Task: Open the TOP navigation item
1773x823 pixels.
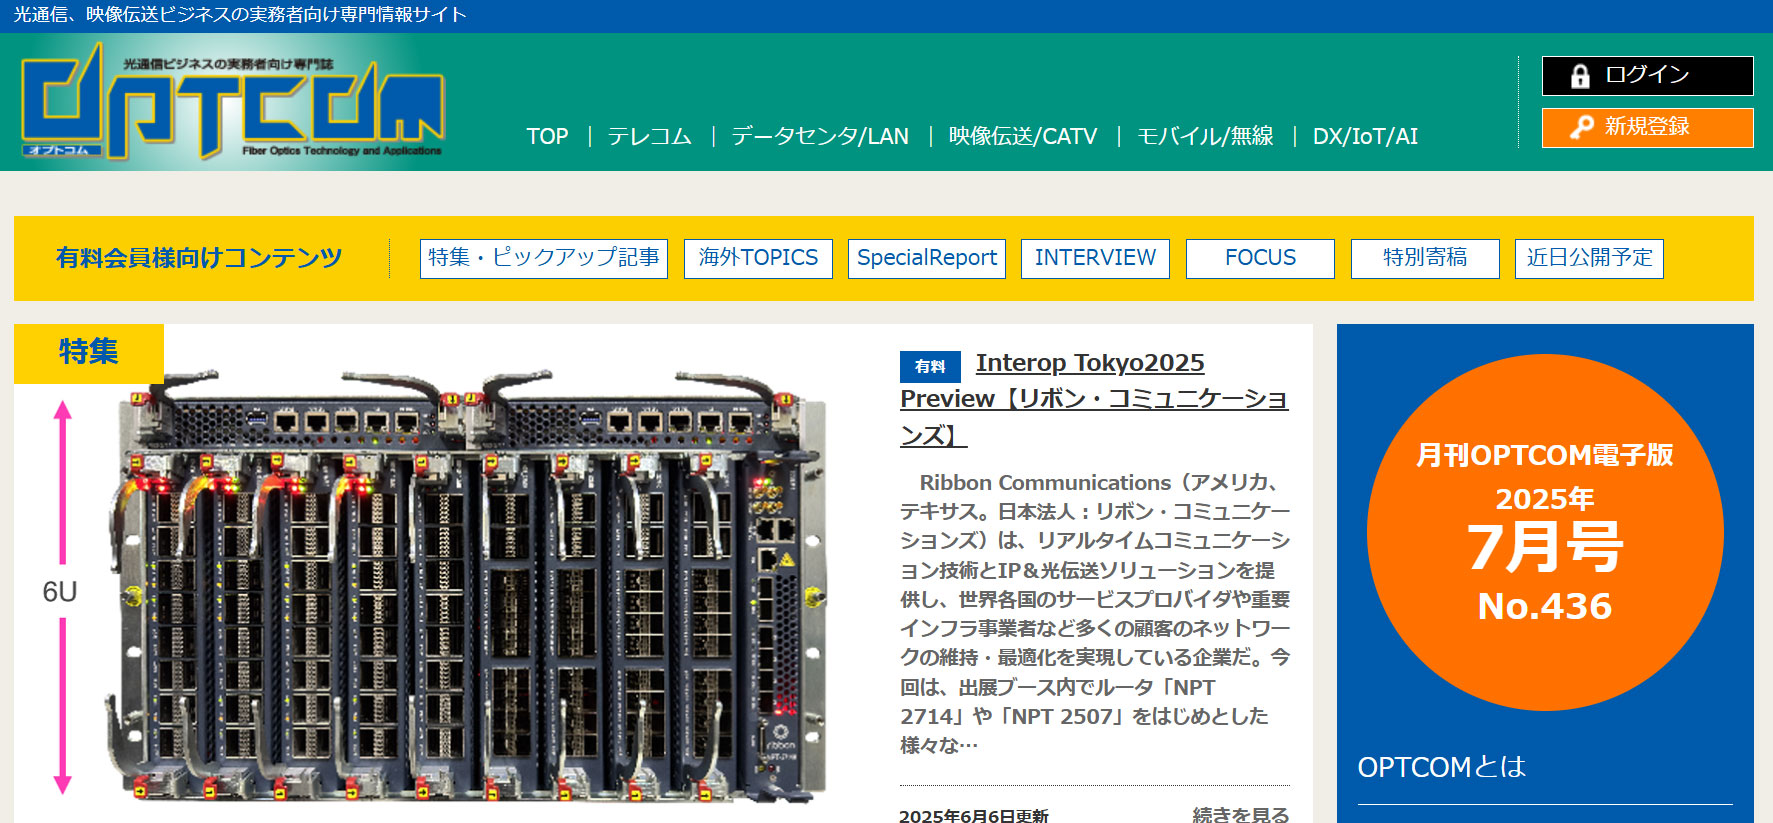Action: [x=547, y=136]
